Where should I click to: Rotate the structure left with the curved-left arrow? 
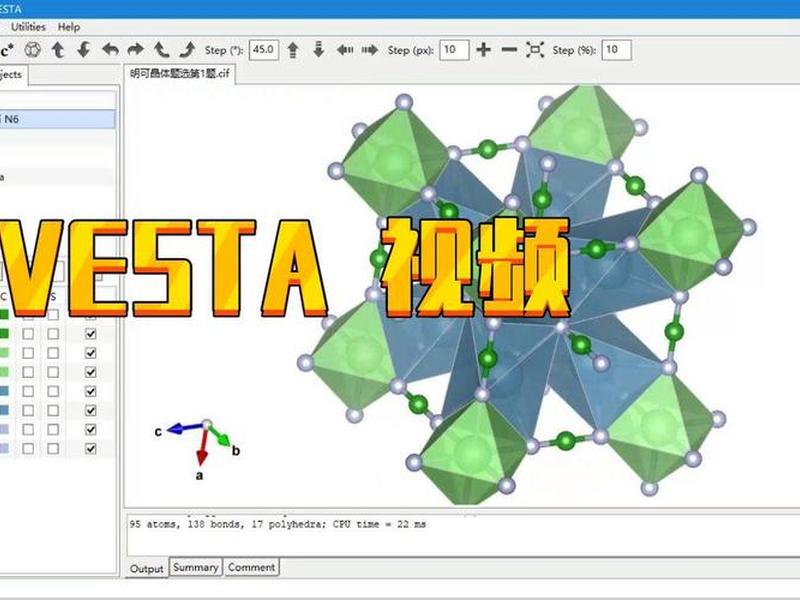click(x=110, y=50)
